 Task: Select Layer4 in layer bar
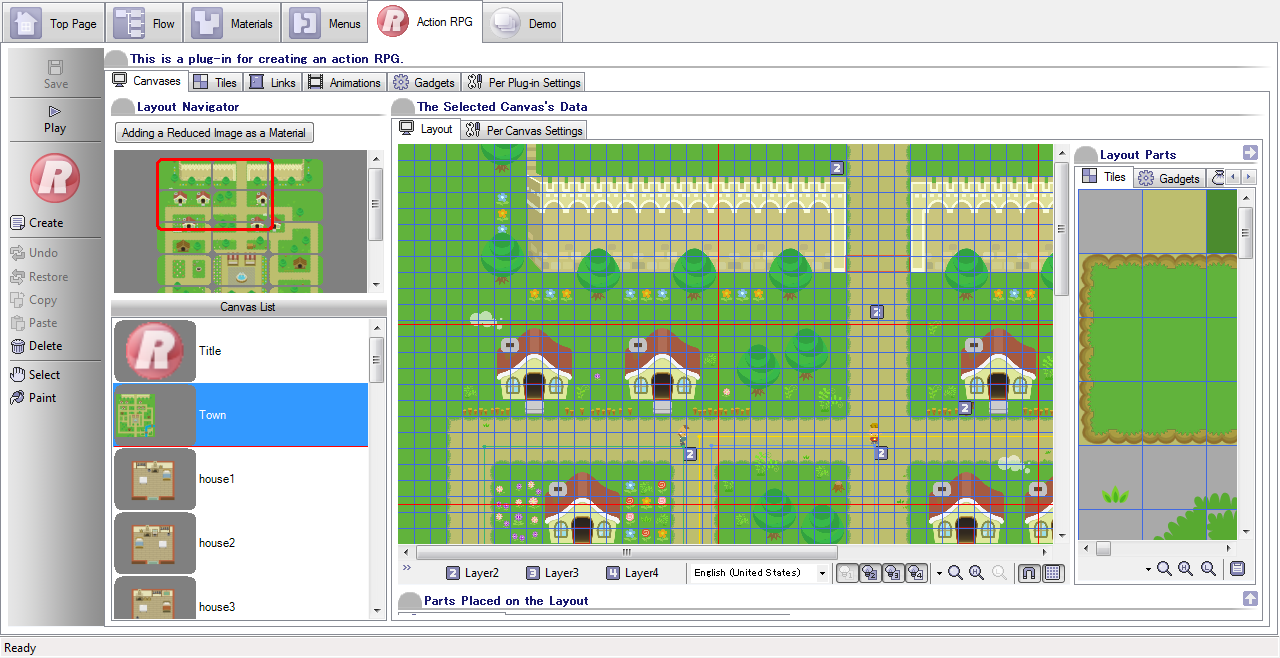point(632,573)
